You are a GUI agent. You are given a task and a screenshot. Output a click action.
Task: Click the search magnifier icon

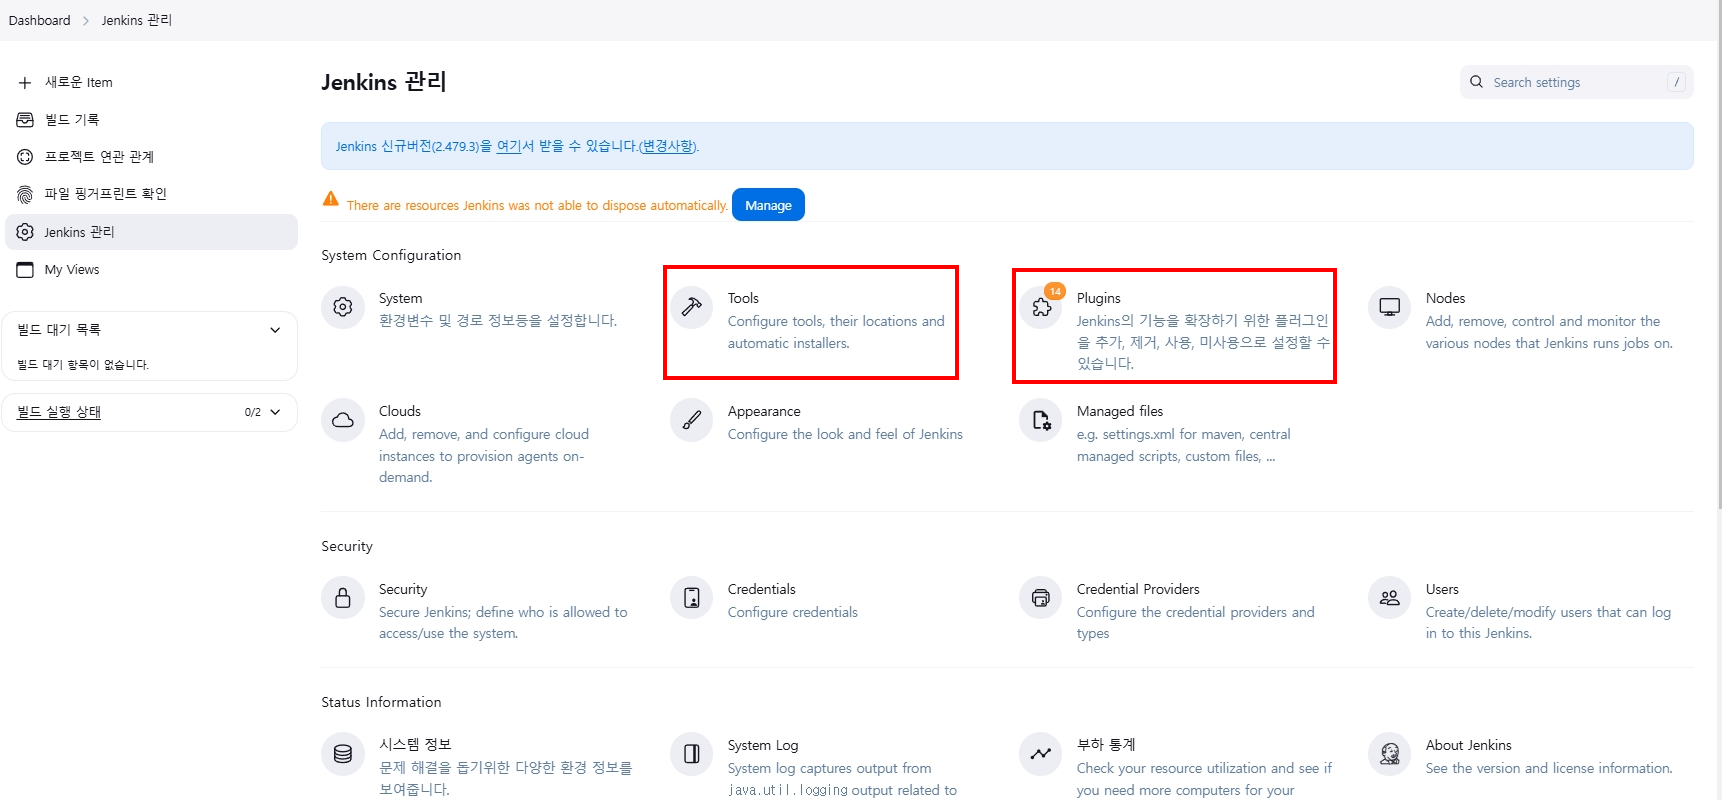pyautogui.click(x=1476, y=82)
